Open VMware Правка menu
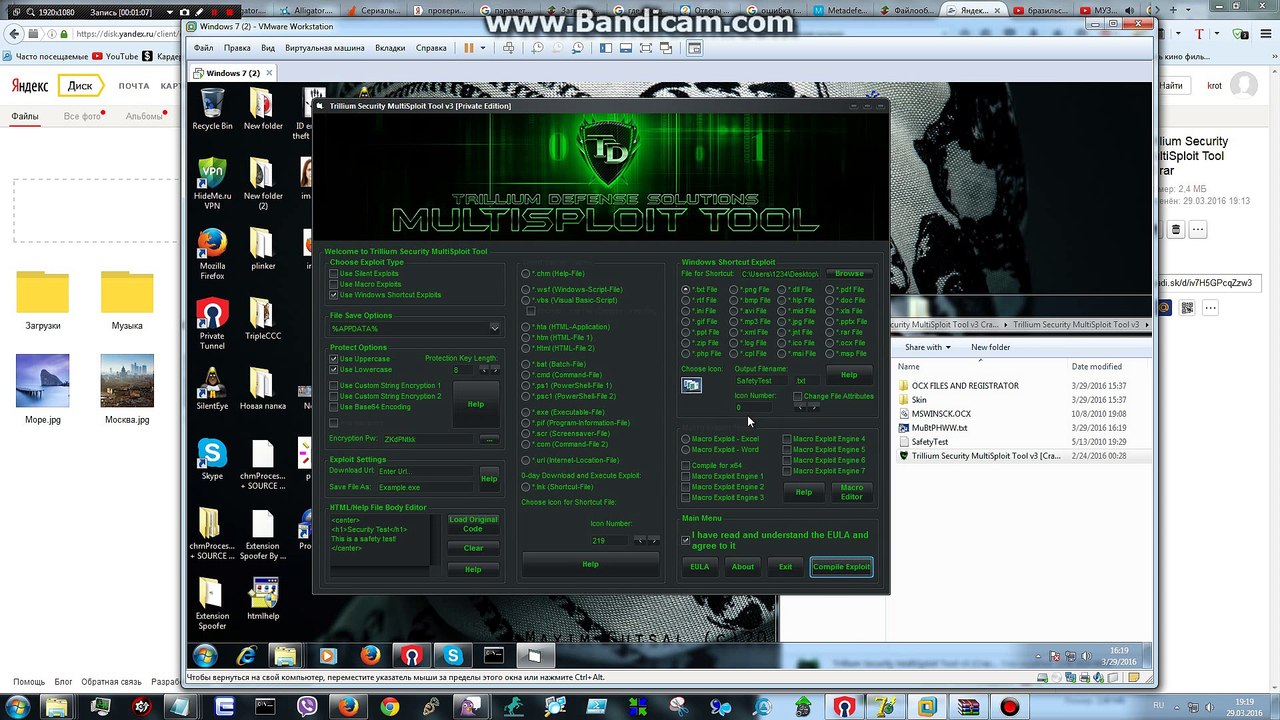Viewport: 1280px width, 720px height. click(237, 48)
